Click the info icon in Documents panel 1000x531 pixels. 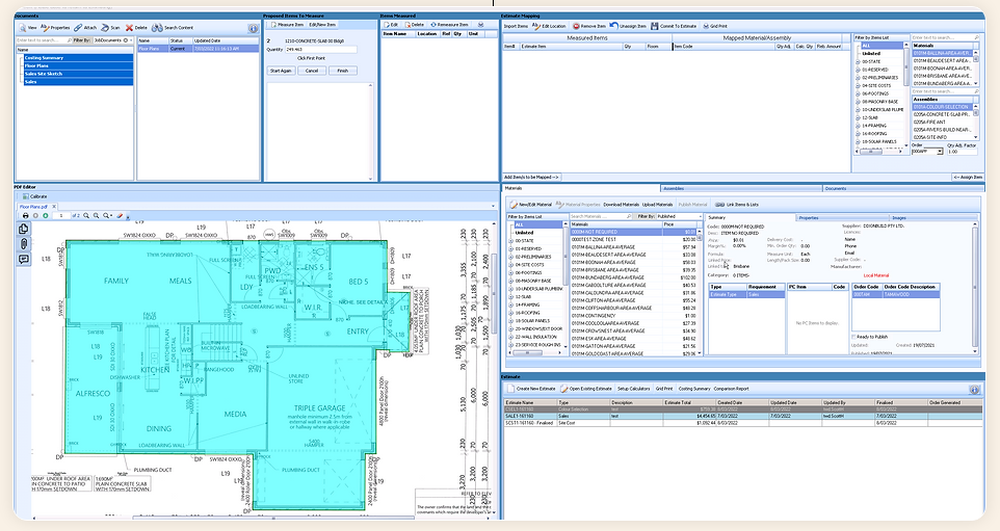pyautogui.click(x=253, y=29)
